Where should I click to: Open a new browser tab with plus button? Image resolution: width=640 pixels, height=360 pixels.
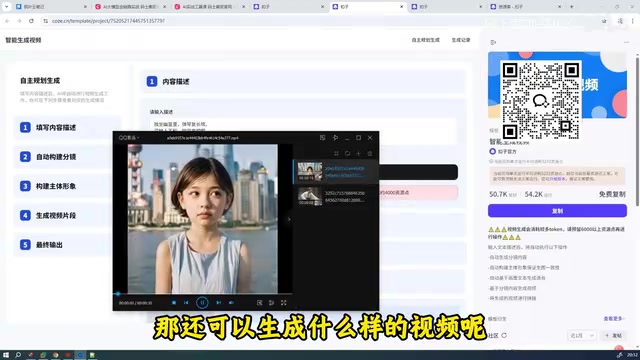click(x=571, y=7)
